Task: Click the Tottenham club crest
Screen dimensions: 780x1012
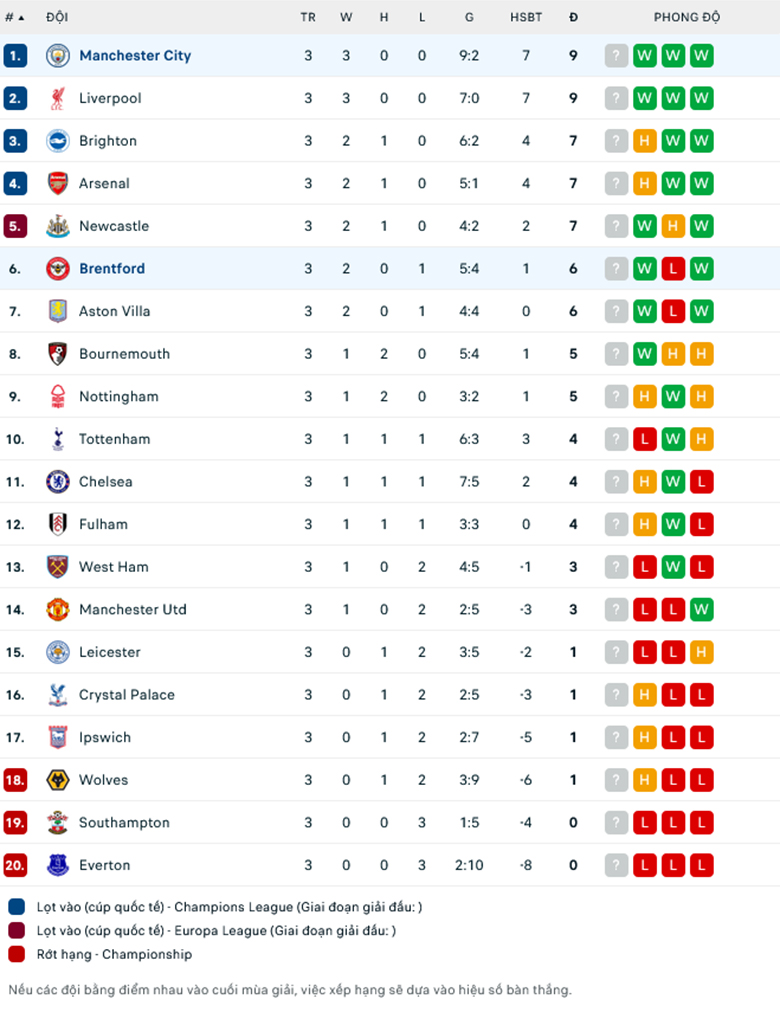Action: click(x=58, y=439)
